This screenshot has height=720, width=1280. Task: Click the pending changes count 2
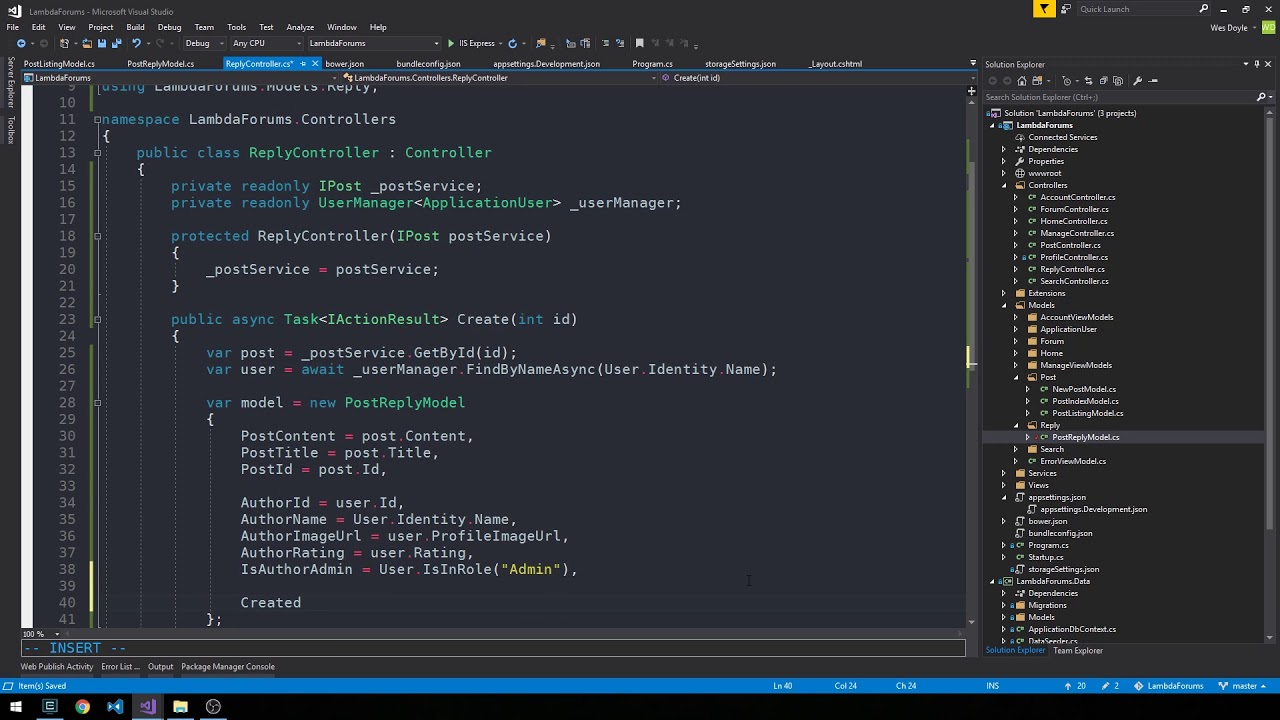click(x=1110, y=686)
